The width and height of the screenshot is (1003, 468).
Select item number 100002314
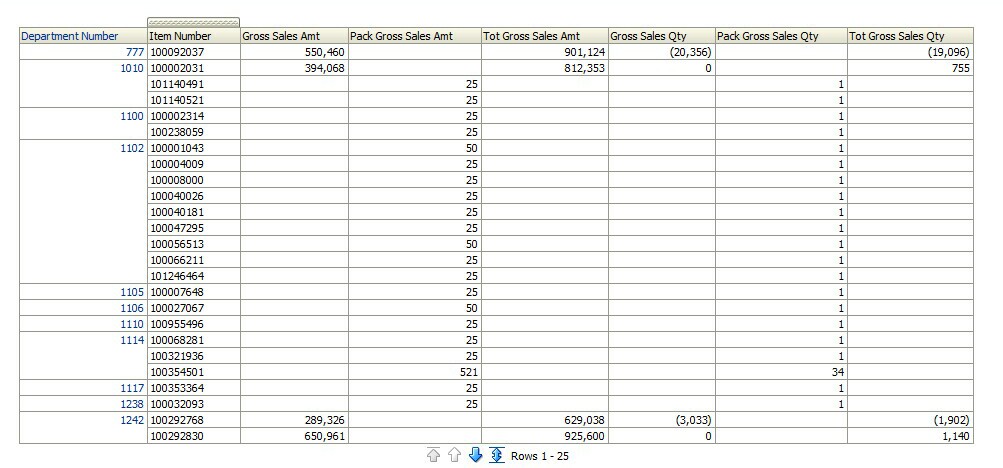click(177, 116)
